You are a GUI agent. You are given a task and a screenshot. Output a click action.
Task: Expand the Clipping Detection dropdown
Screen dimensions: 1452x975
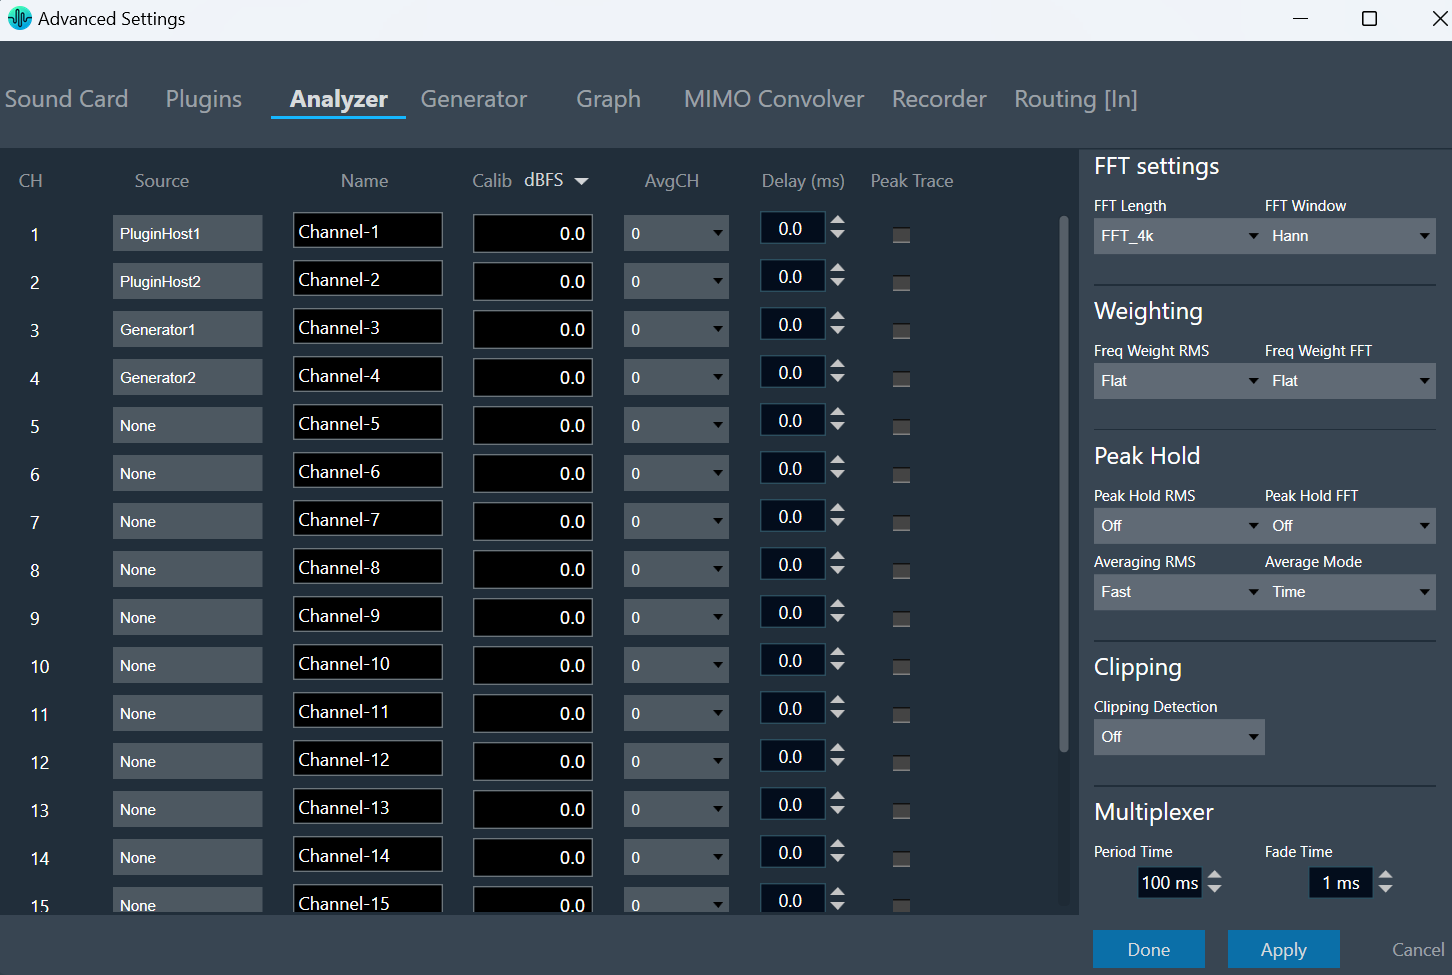pos(1179,737)
